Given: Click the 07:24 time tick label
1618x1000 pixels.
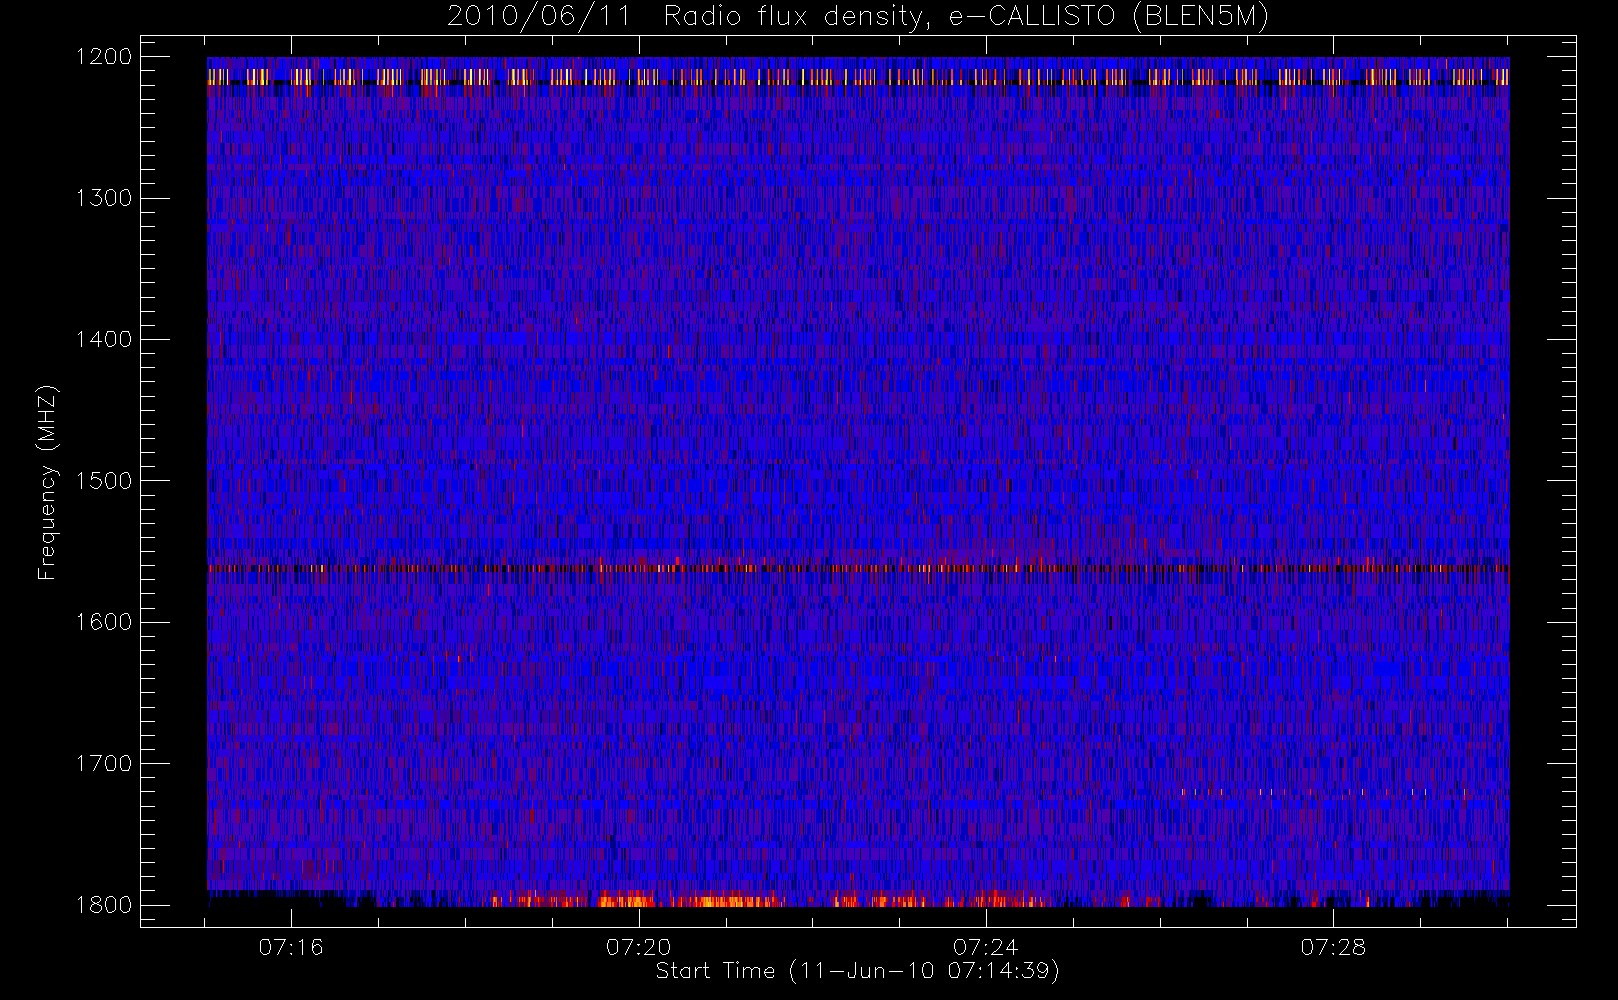Looking at the screenshot, I should click(x=985, y=947).
